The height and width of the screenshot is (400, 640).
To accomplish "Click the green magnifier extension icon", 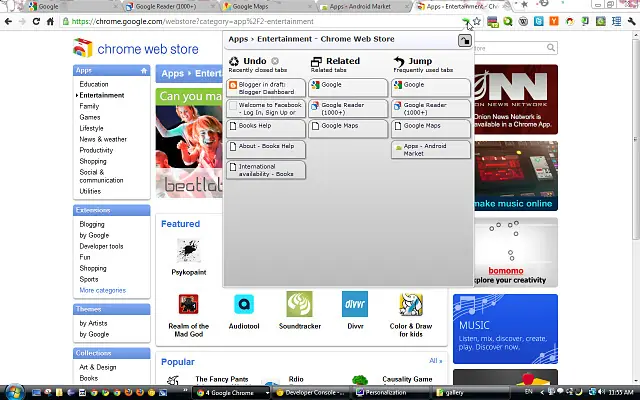I will tap(508, 21).
